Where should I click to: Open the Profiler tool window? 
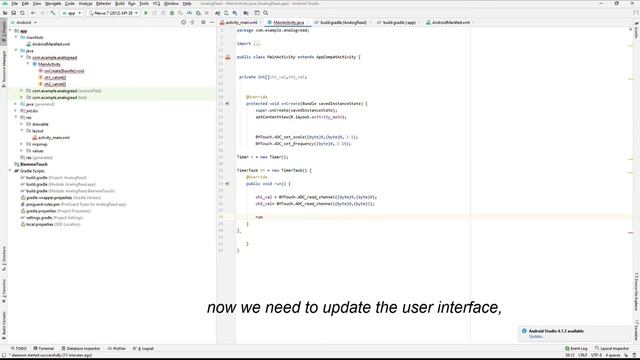click(117, 349)
